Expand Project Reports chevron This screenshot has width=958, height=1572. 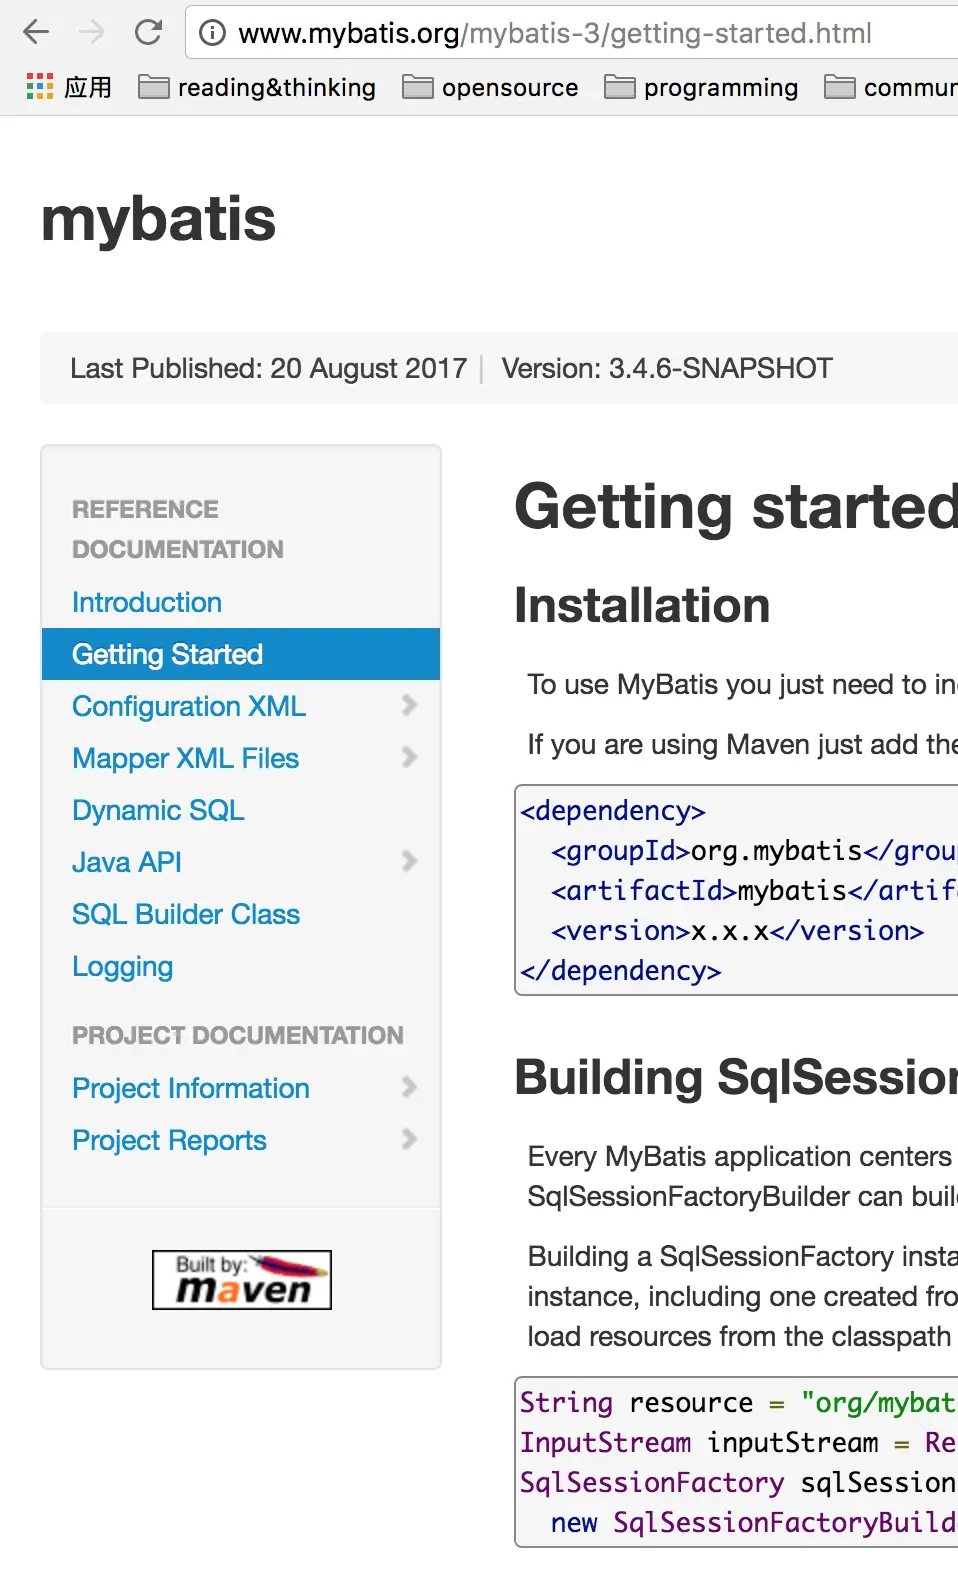[409, 1139]
